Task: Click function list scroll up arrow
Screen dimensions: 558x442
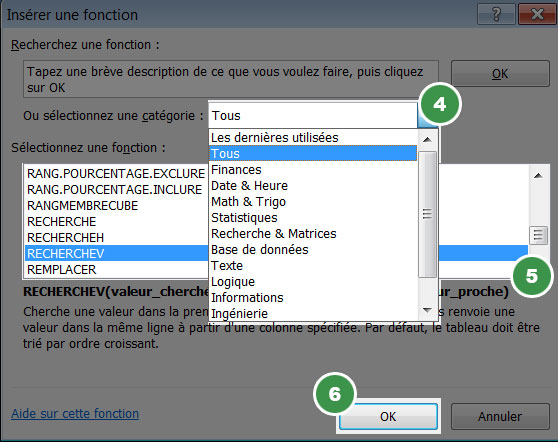Action: point(538,175)
